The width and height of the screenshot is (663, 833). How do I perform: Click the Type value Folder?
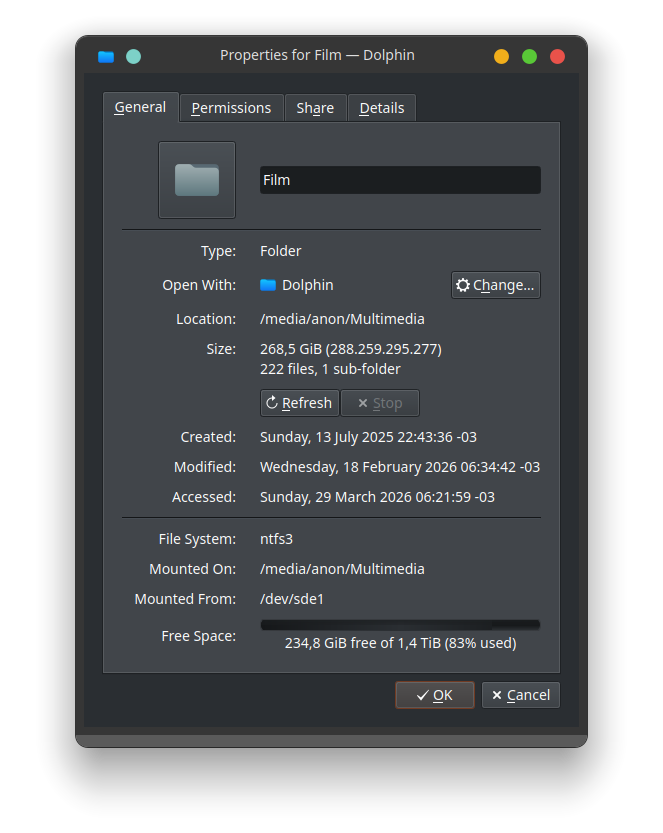[280, 251]
